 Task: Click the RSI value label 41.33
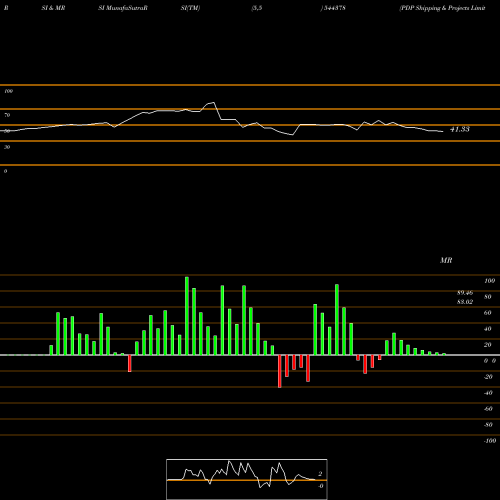coord(460,129)
